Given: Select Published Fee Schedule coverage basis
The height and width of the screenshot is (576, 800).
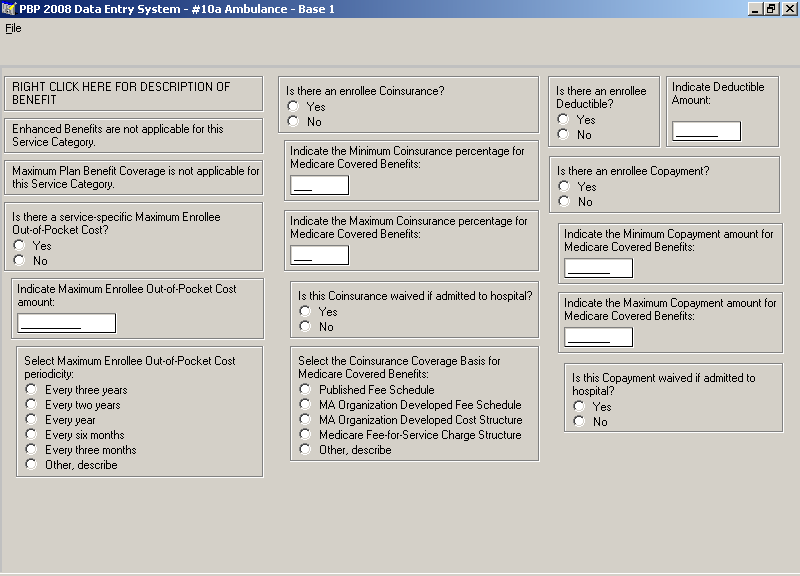Looking at the screenshot, I should tap(305, 389).
